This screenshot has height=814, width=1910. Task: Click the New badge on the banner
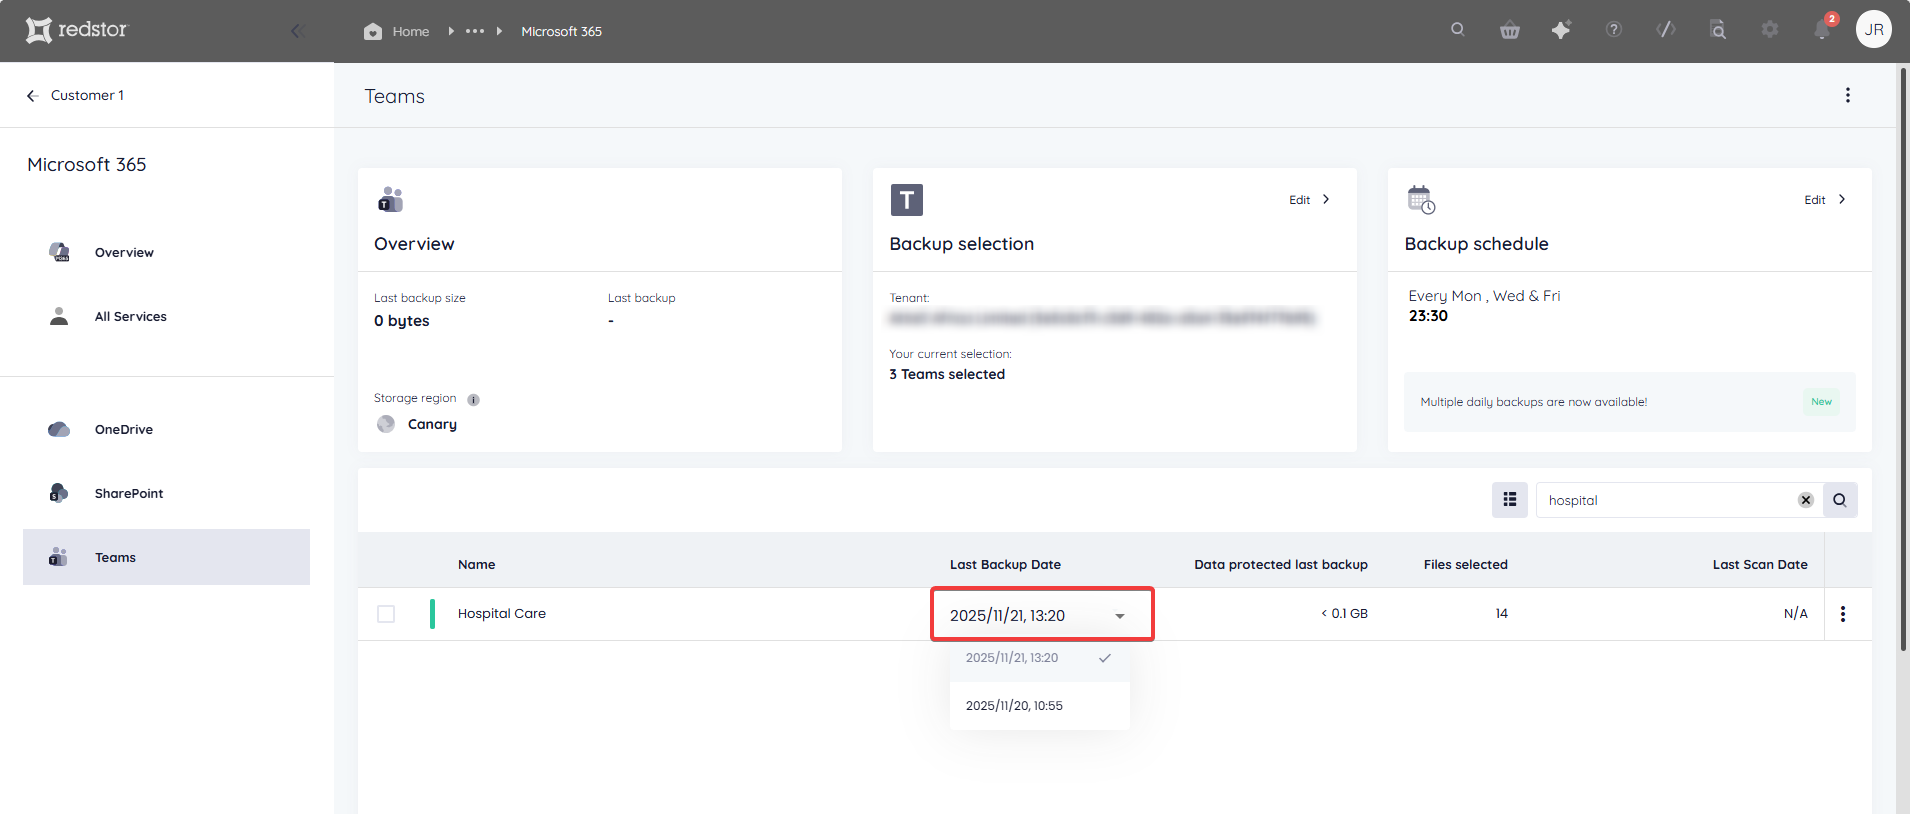coord(1821,402)
